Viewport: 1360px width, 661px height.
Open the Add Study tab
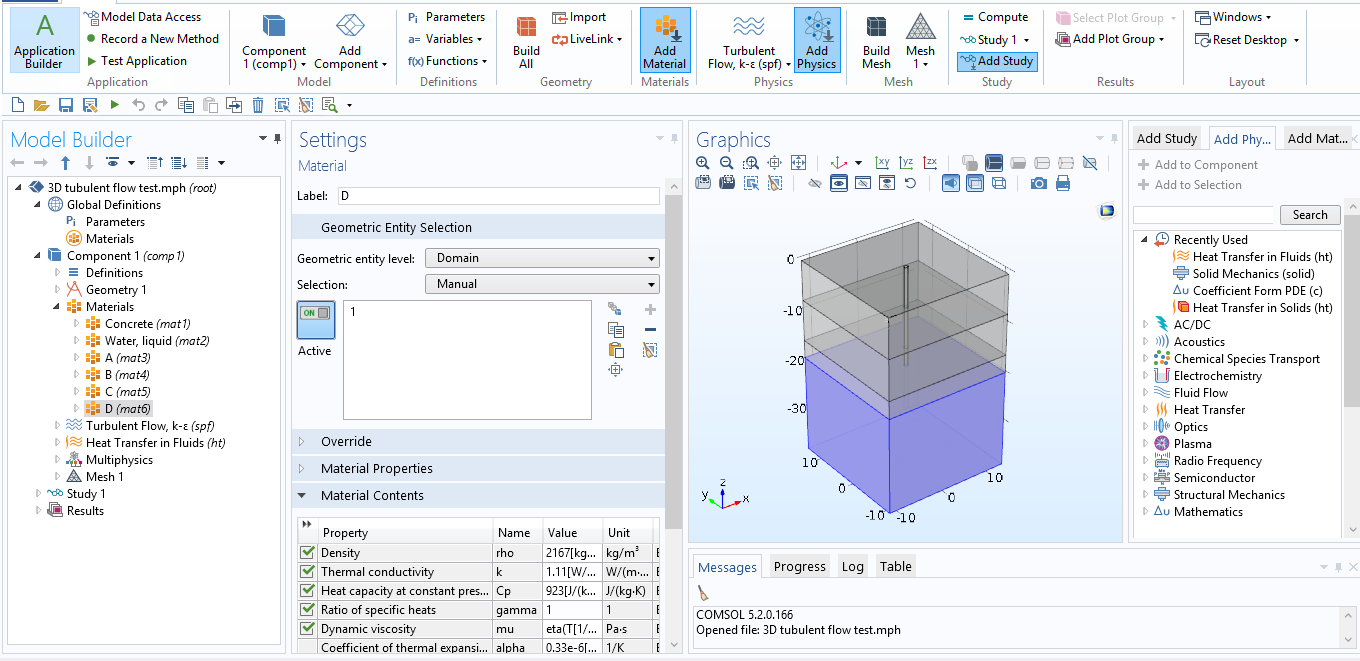pos(1166,138)
